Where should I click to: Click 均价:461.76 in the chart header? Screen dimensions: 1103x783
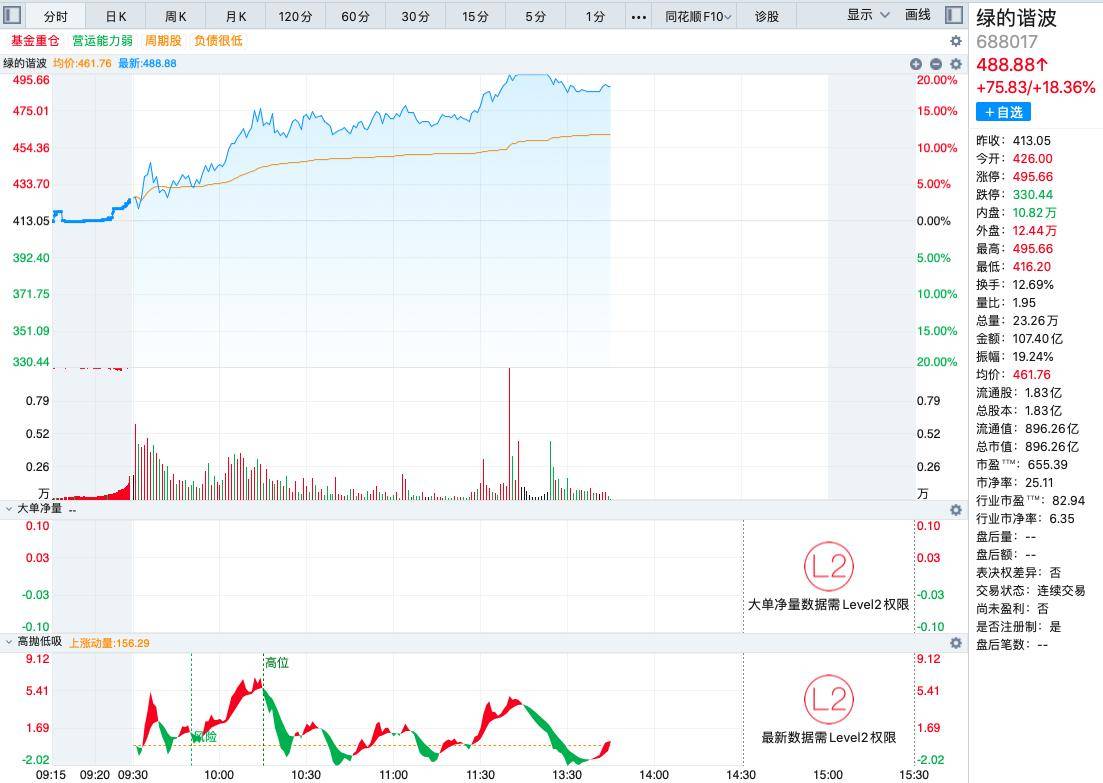[x=82, y=63]
